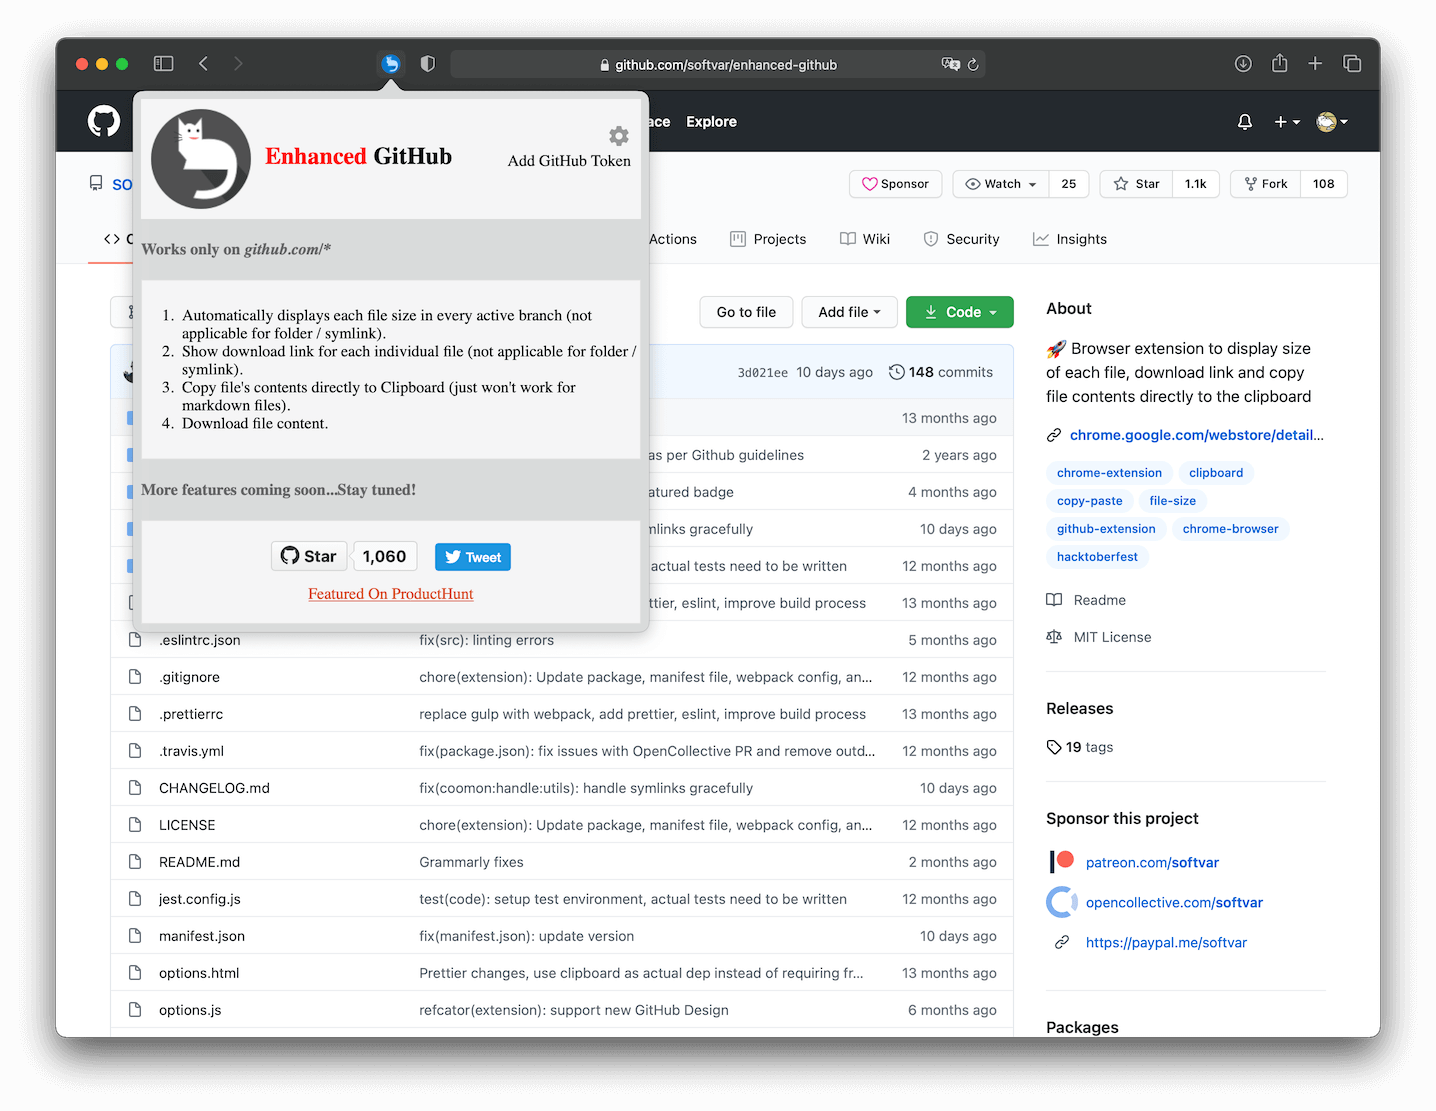Click the Safari address bar
Image resolution: width=1436 pixels, height=1111 pixels.
(718, 64)
